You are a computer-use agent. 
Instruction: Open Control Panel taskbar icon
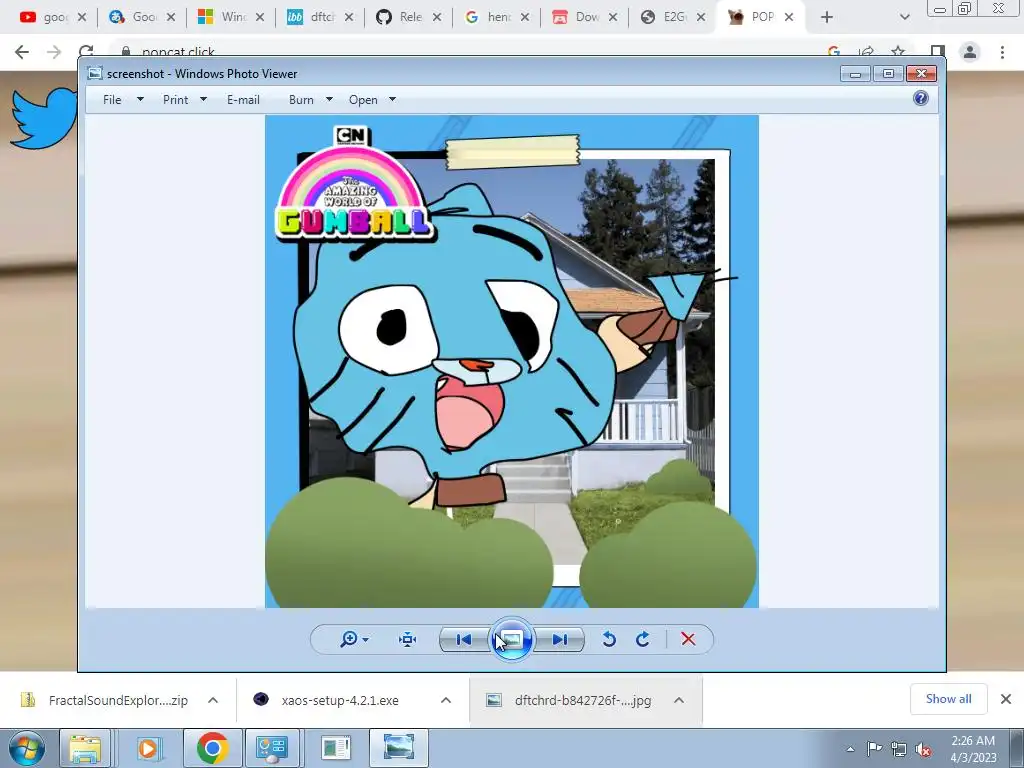click(272, 748)
